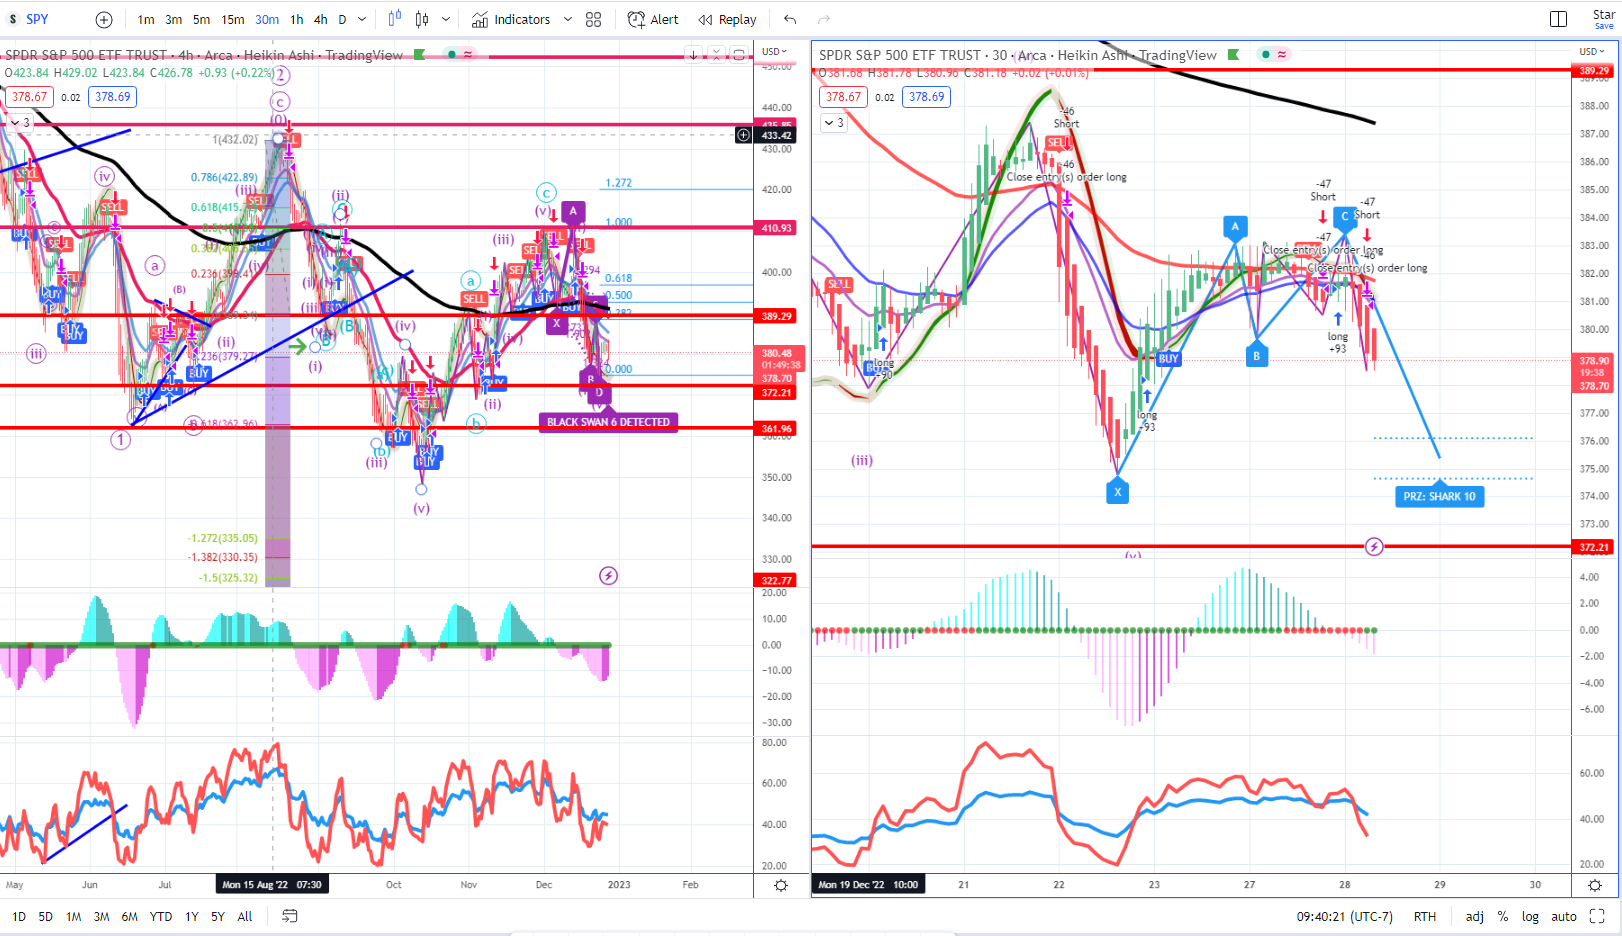Select the 6M date range
1622x936 pixels.
pyautogui.click(x=130, y=916)
